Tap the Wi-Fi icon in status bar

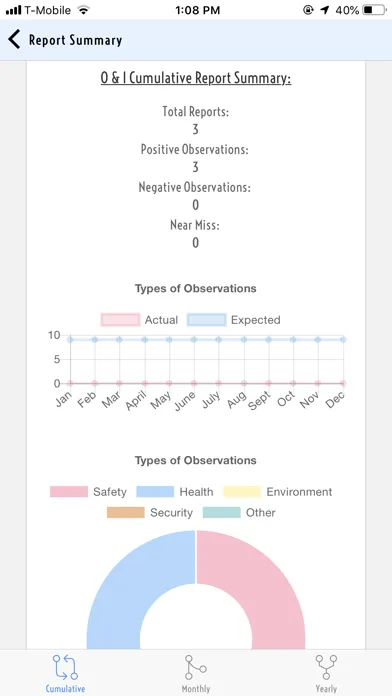[83, 10]
